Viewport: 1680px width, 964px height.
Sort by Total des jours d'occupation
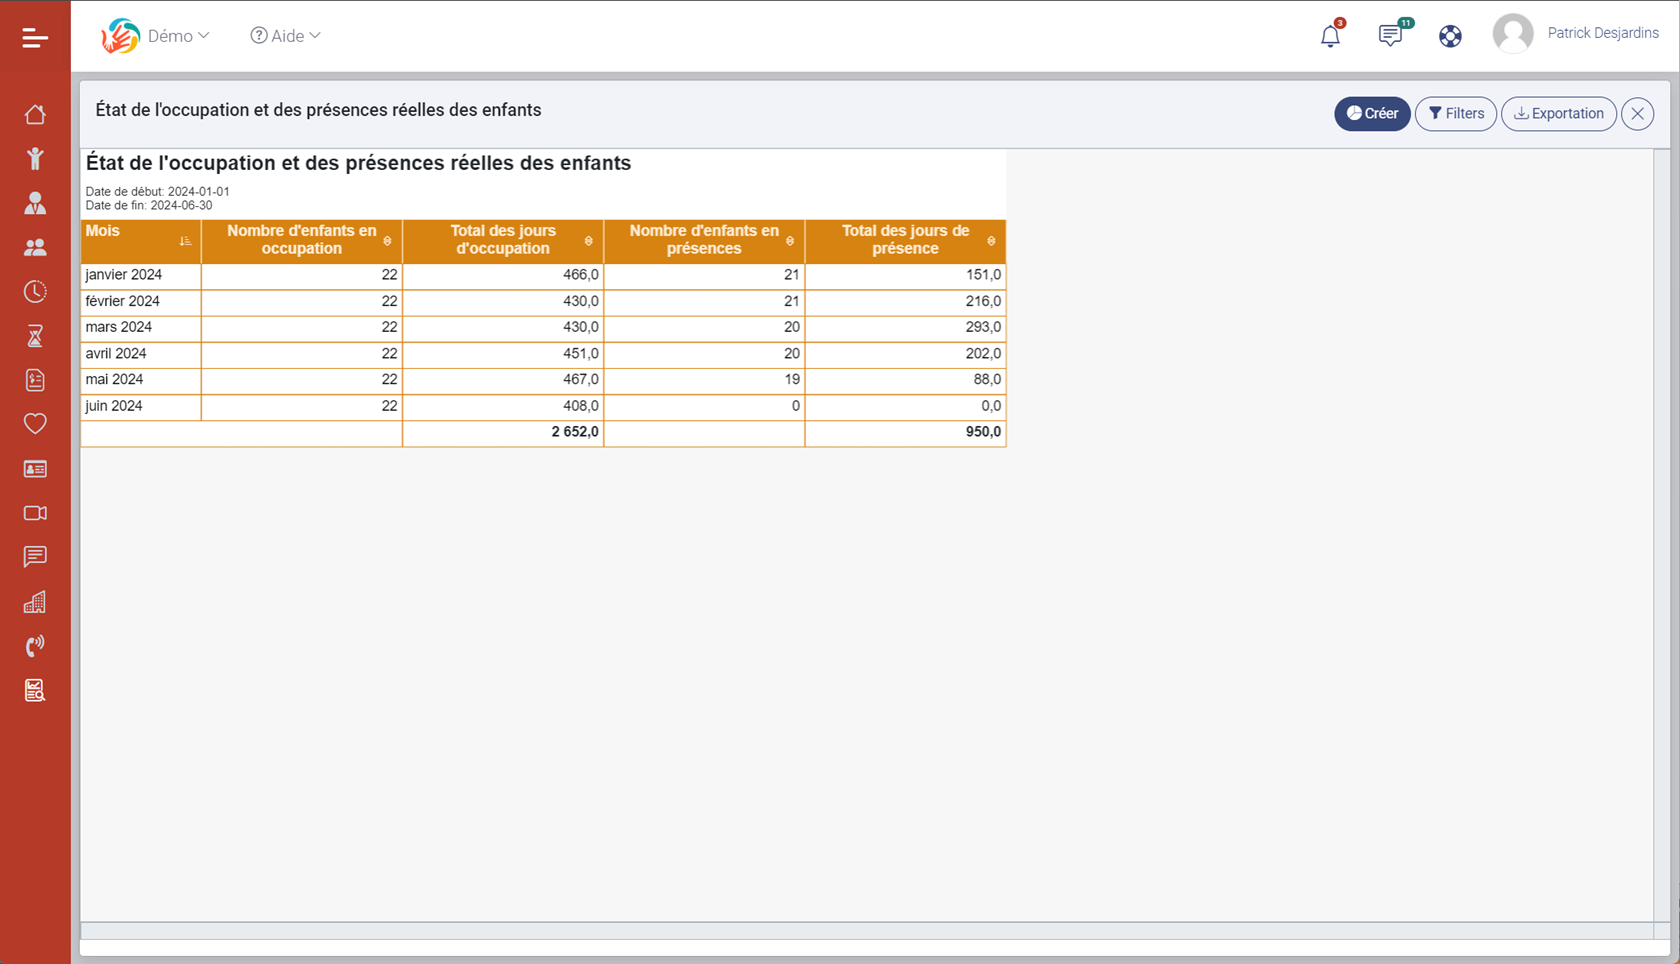(588, 241)
